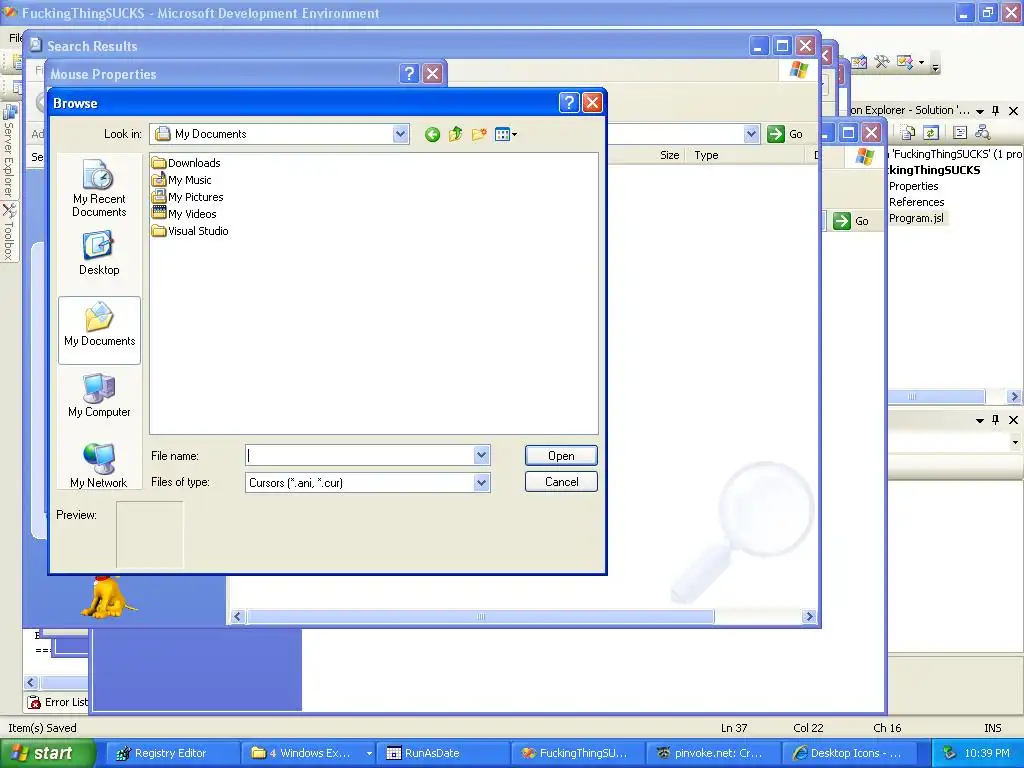The width and height of the screenshot is (1024, 768).
Task: Switch to RunAsDate in taskbar
Action: pyautogui.click(x=441, y=753)
